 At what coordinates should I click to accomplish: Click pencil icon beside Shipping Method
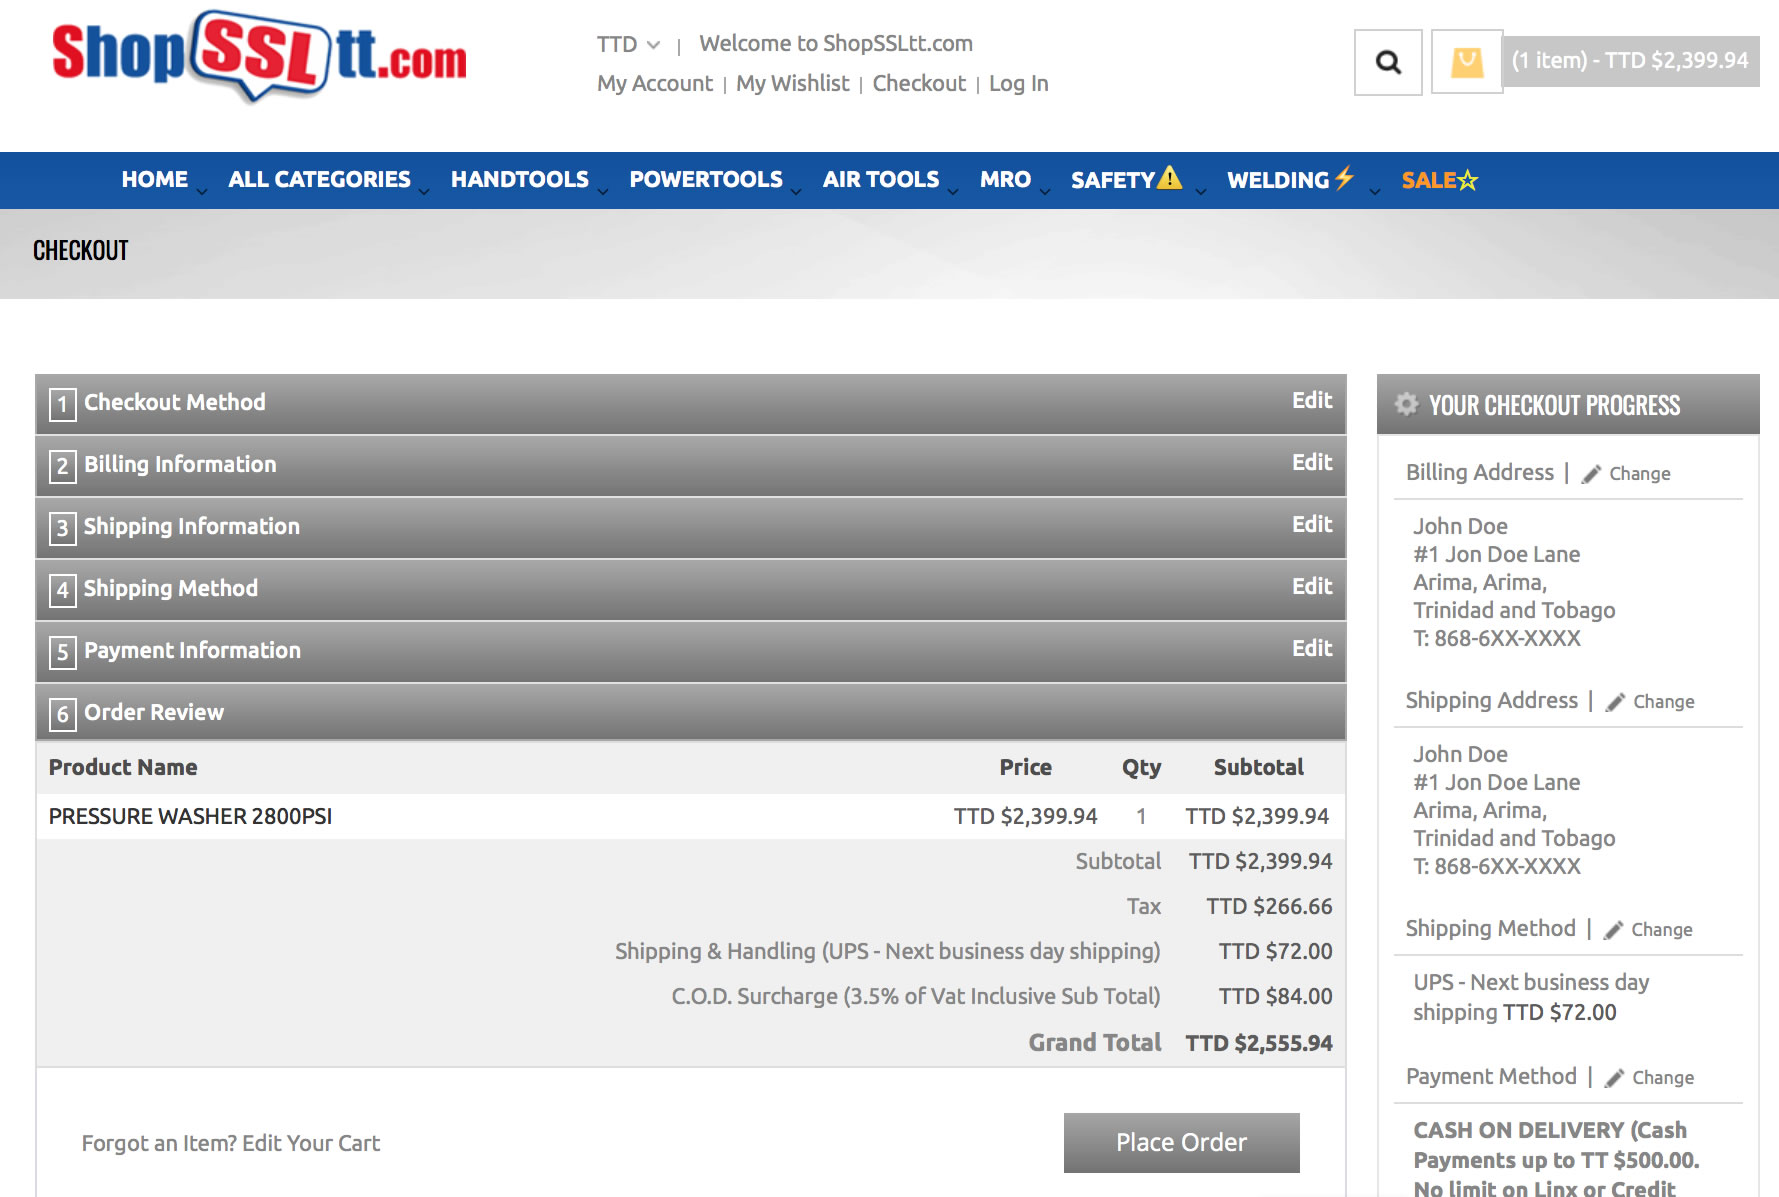(x=1613, y=930)
